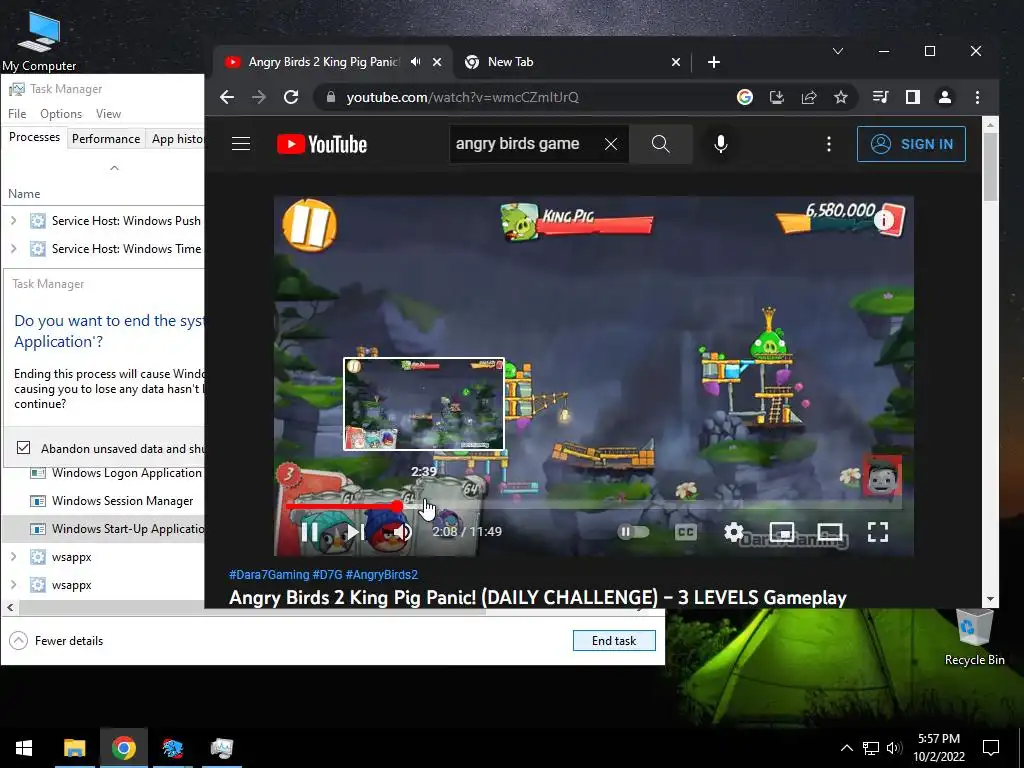Open Task Manager File menu
The width and height of the screenshot is (1024, 768).
[17, 114]
